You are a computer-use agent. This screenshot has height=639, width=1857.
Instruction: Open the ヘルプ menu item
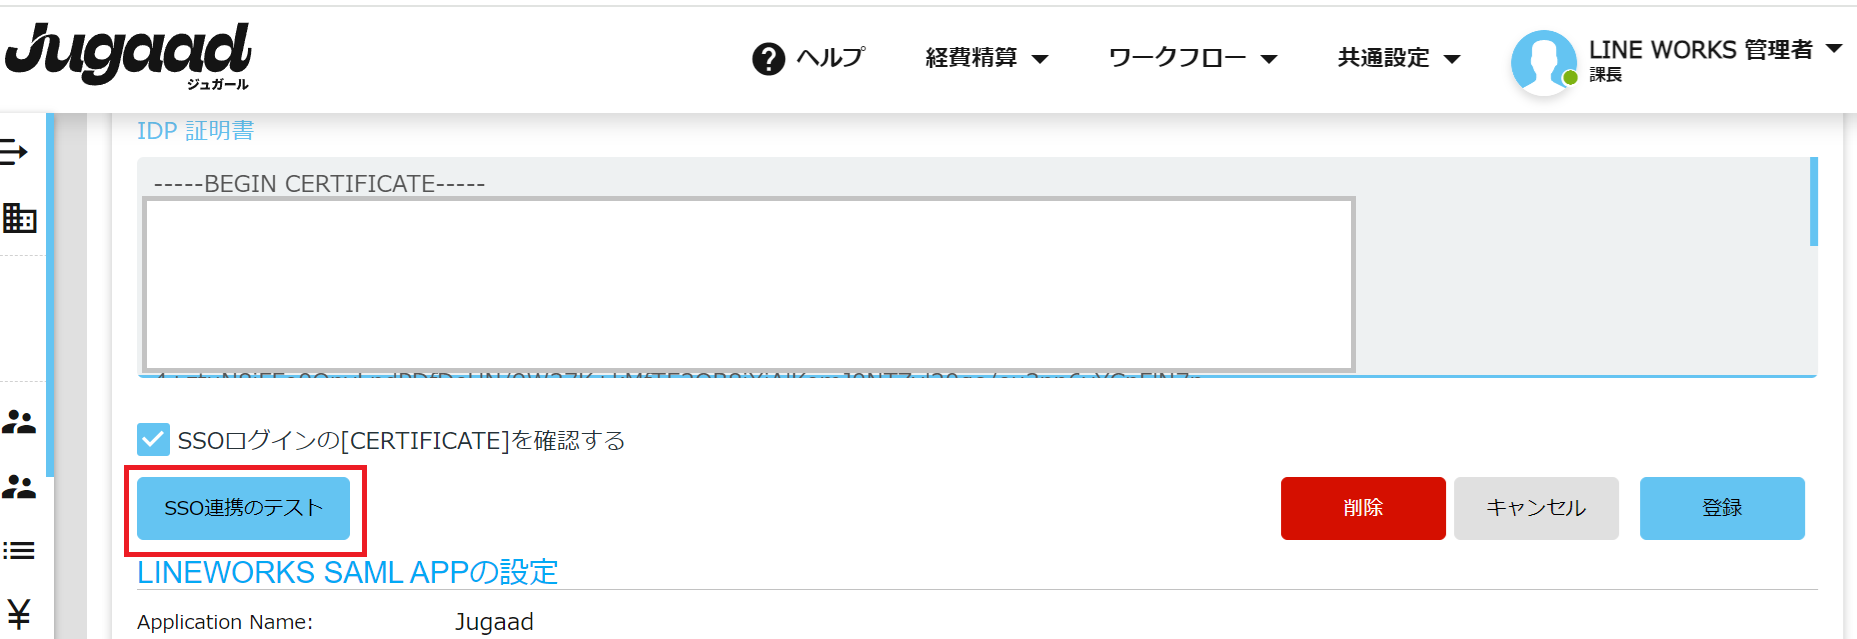pos(830,58)
